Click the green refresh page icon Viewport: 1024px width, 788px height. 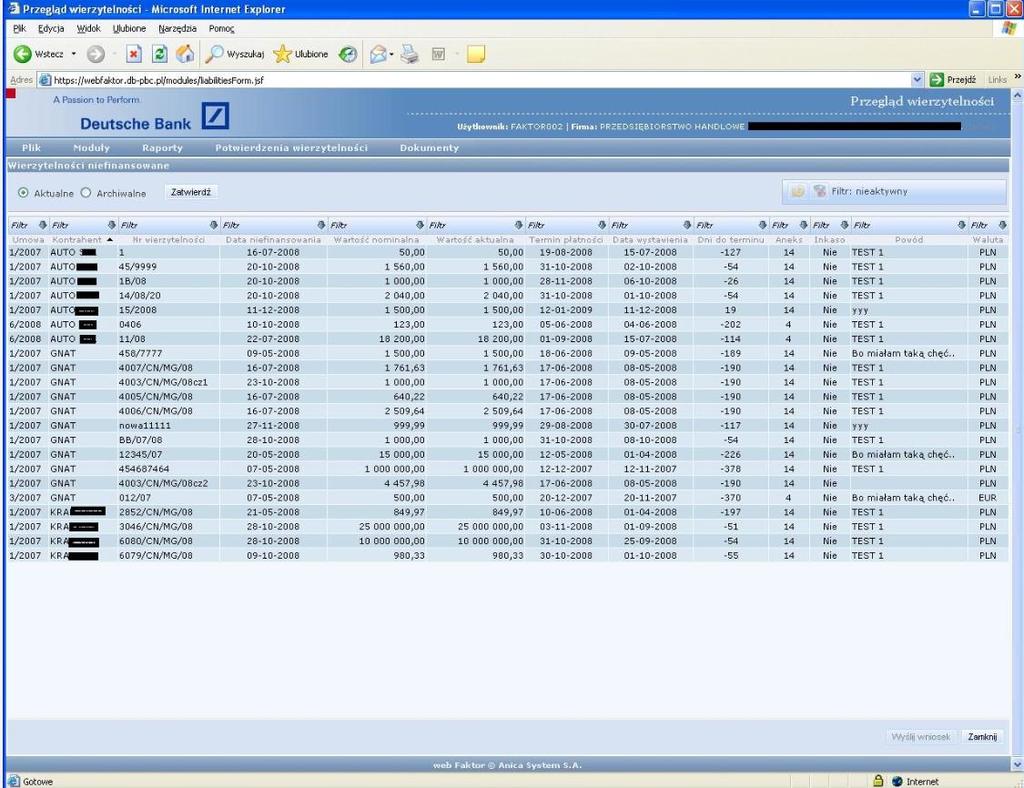tap(159, 54)
